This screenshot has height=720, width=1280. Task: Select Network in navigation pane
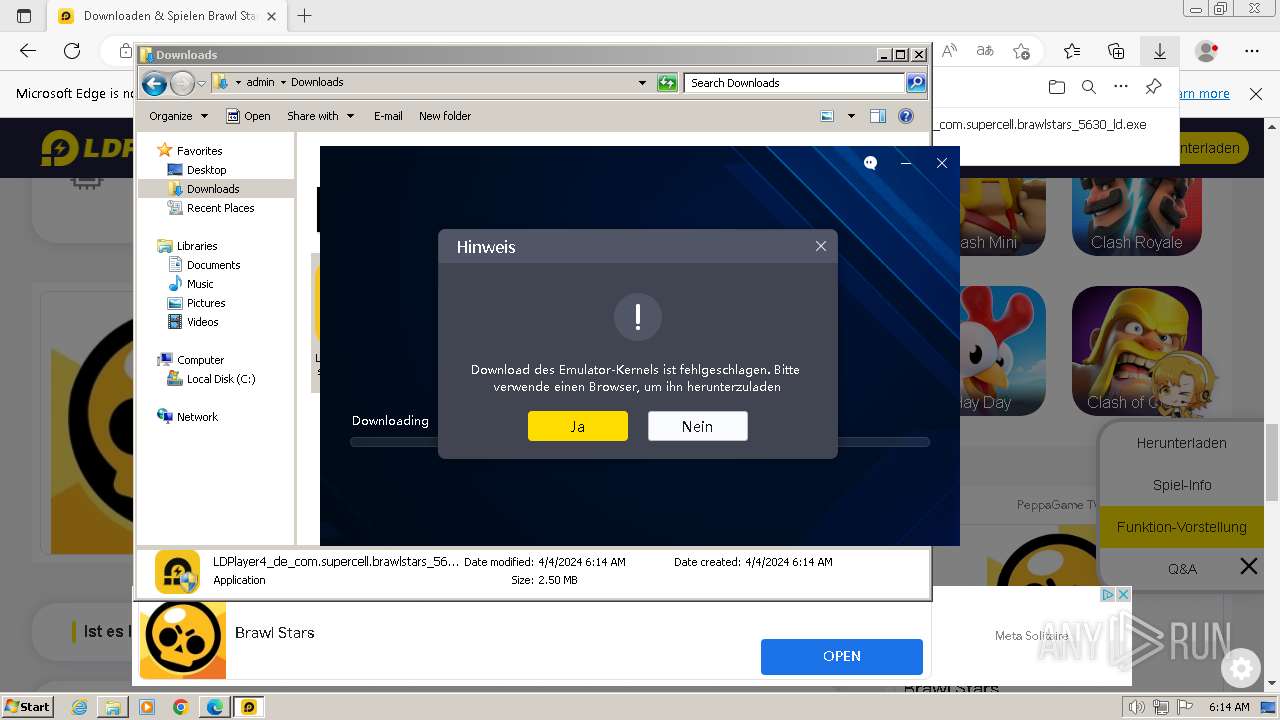(197, 417)
